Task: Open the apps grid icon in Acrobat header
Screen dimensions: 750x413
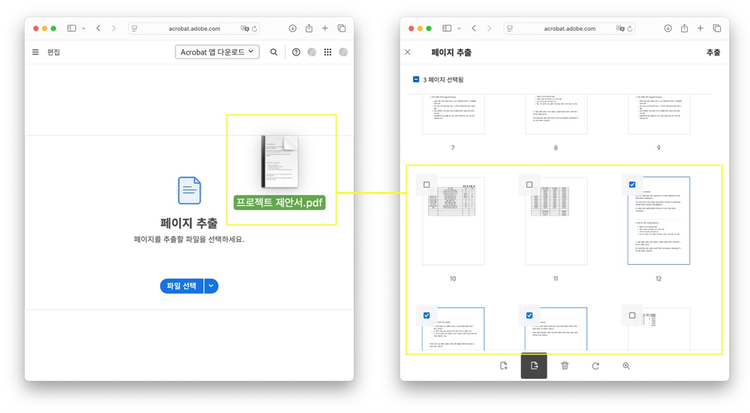Action: pos(328,52)
